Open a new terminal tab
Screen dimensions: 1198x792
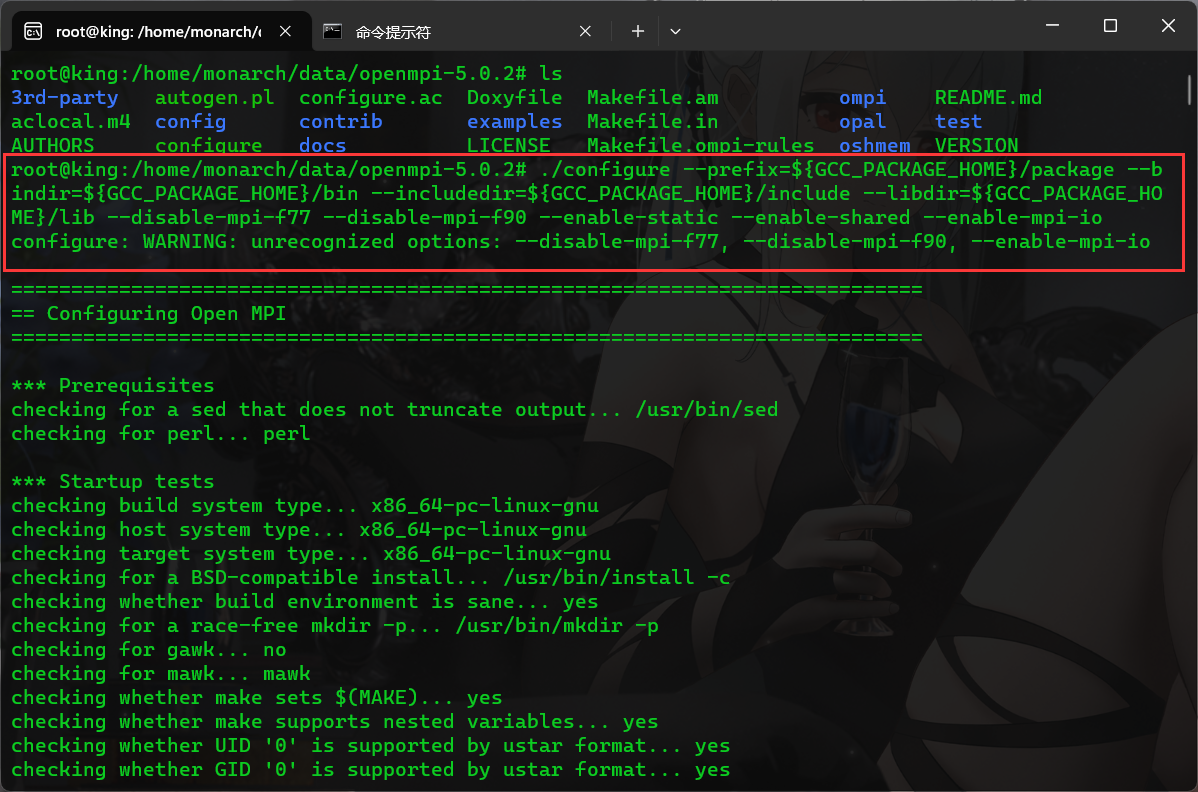pyautogui.click(x=637, y=31)
